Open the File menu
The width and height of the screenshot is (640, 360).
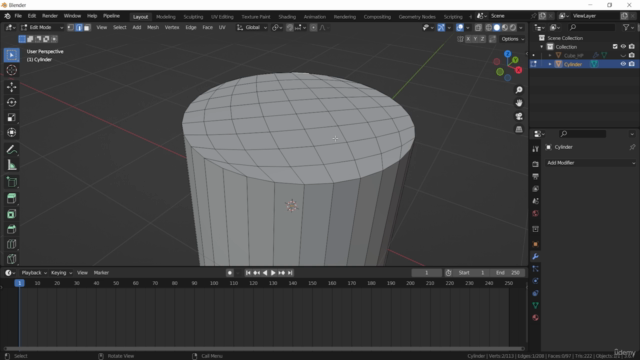18,16
